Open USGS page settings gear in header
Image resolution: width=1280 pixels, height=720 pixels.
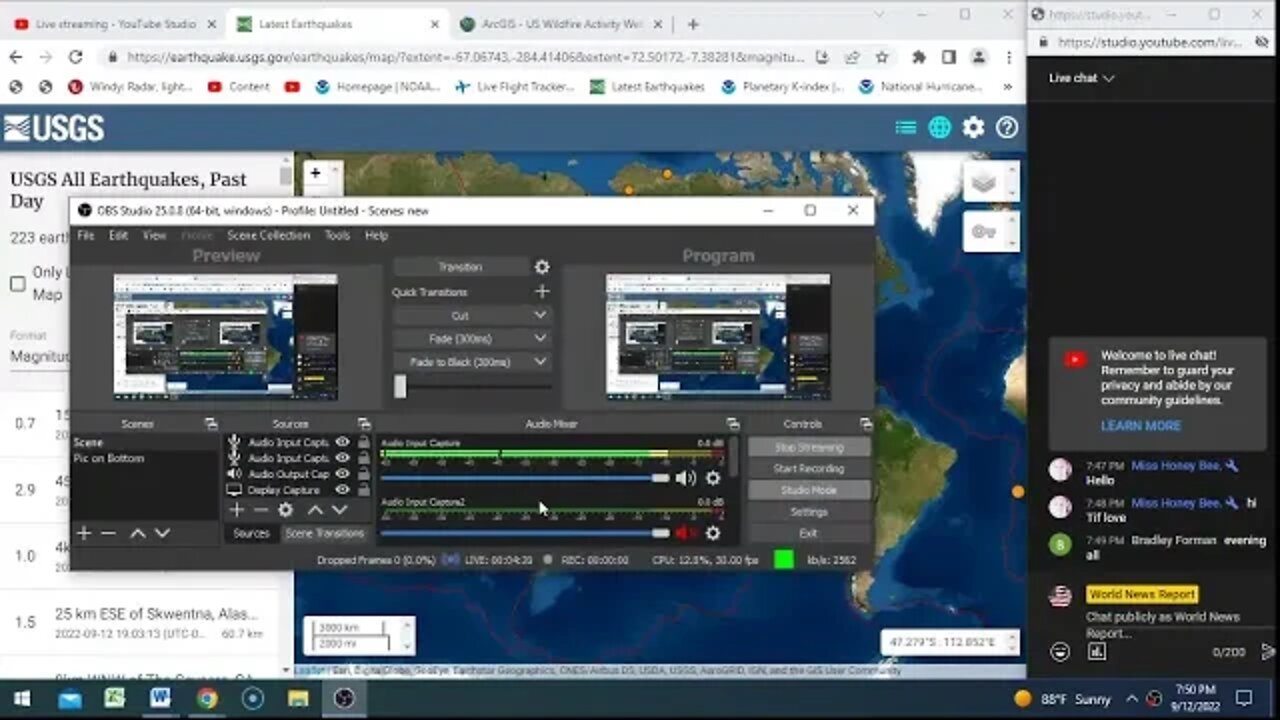(973, 127)
